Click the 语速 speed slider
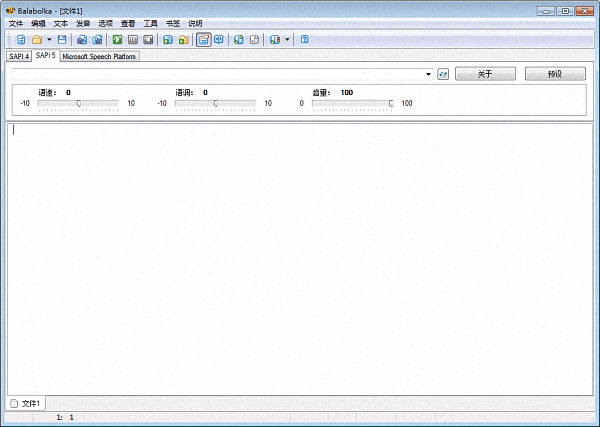Viewport: 600px width, 427px height. (78, 103)
